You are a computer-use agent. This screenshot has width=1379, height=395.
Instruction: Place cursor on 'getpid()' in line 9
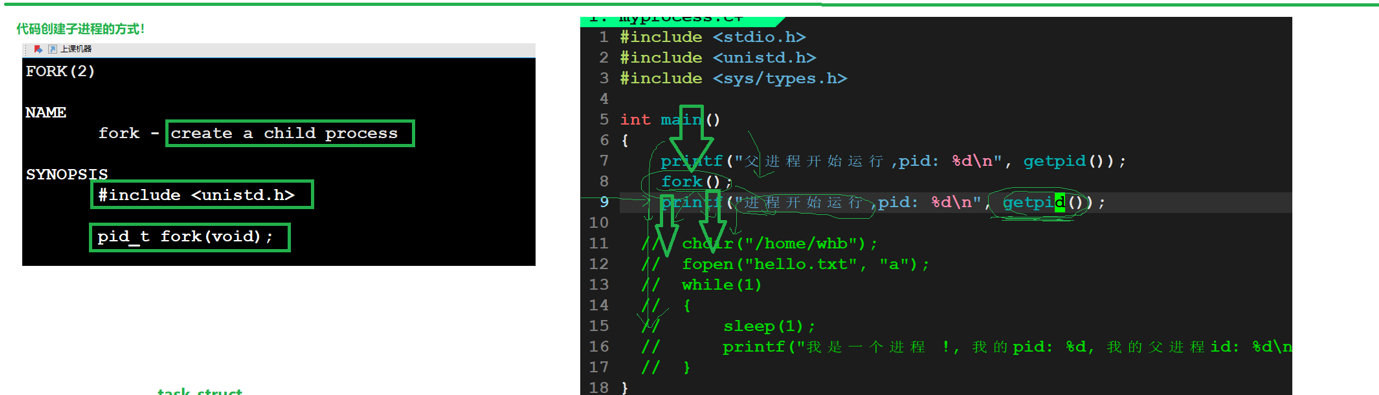[1044, 202]
